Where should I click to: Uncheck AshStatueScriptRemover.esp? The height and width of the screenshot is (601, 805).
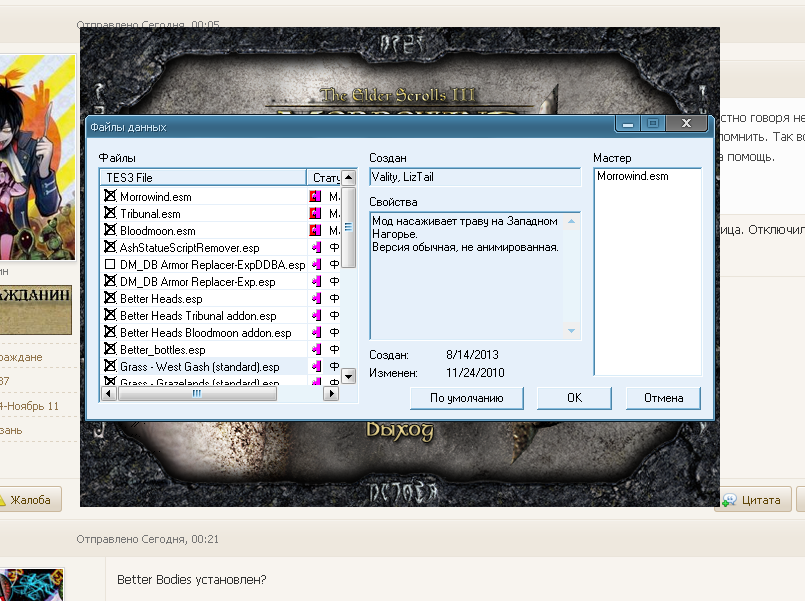pyautogui.click(x=110, y=246)
